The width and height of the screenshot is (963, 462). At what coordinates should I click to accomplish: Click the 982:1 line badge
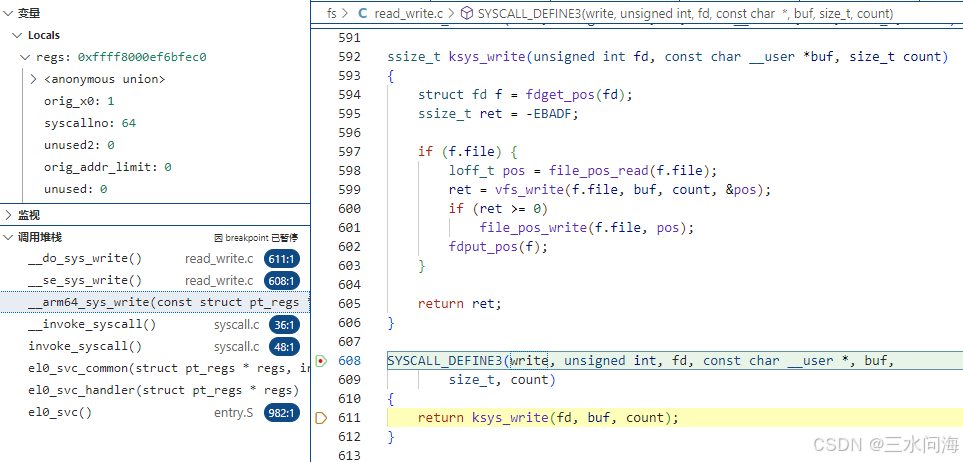tap(282, 413)
